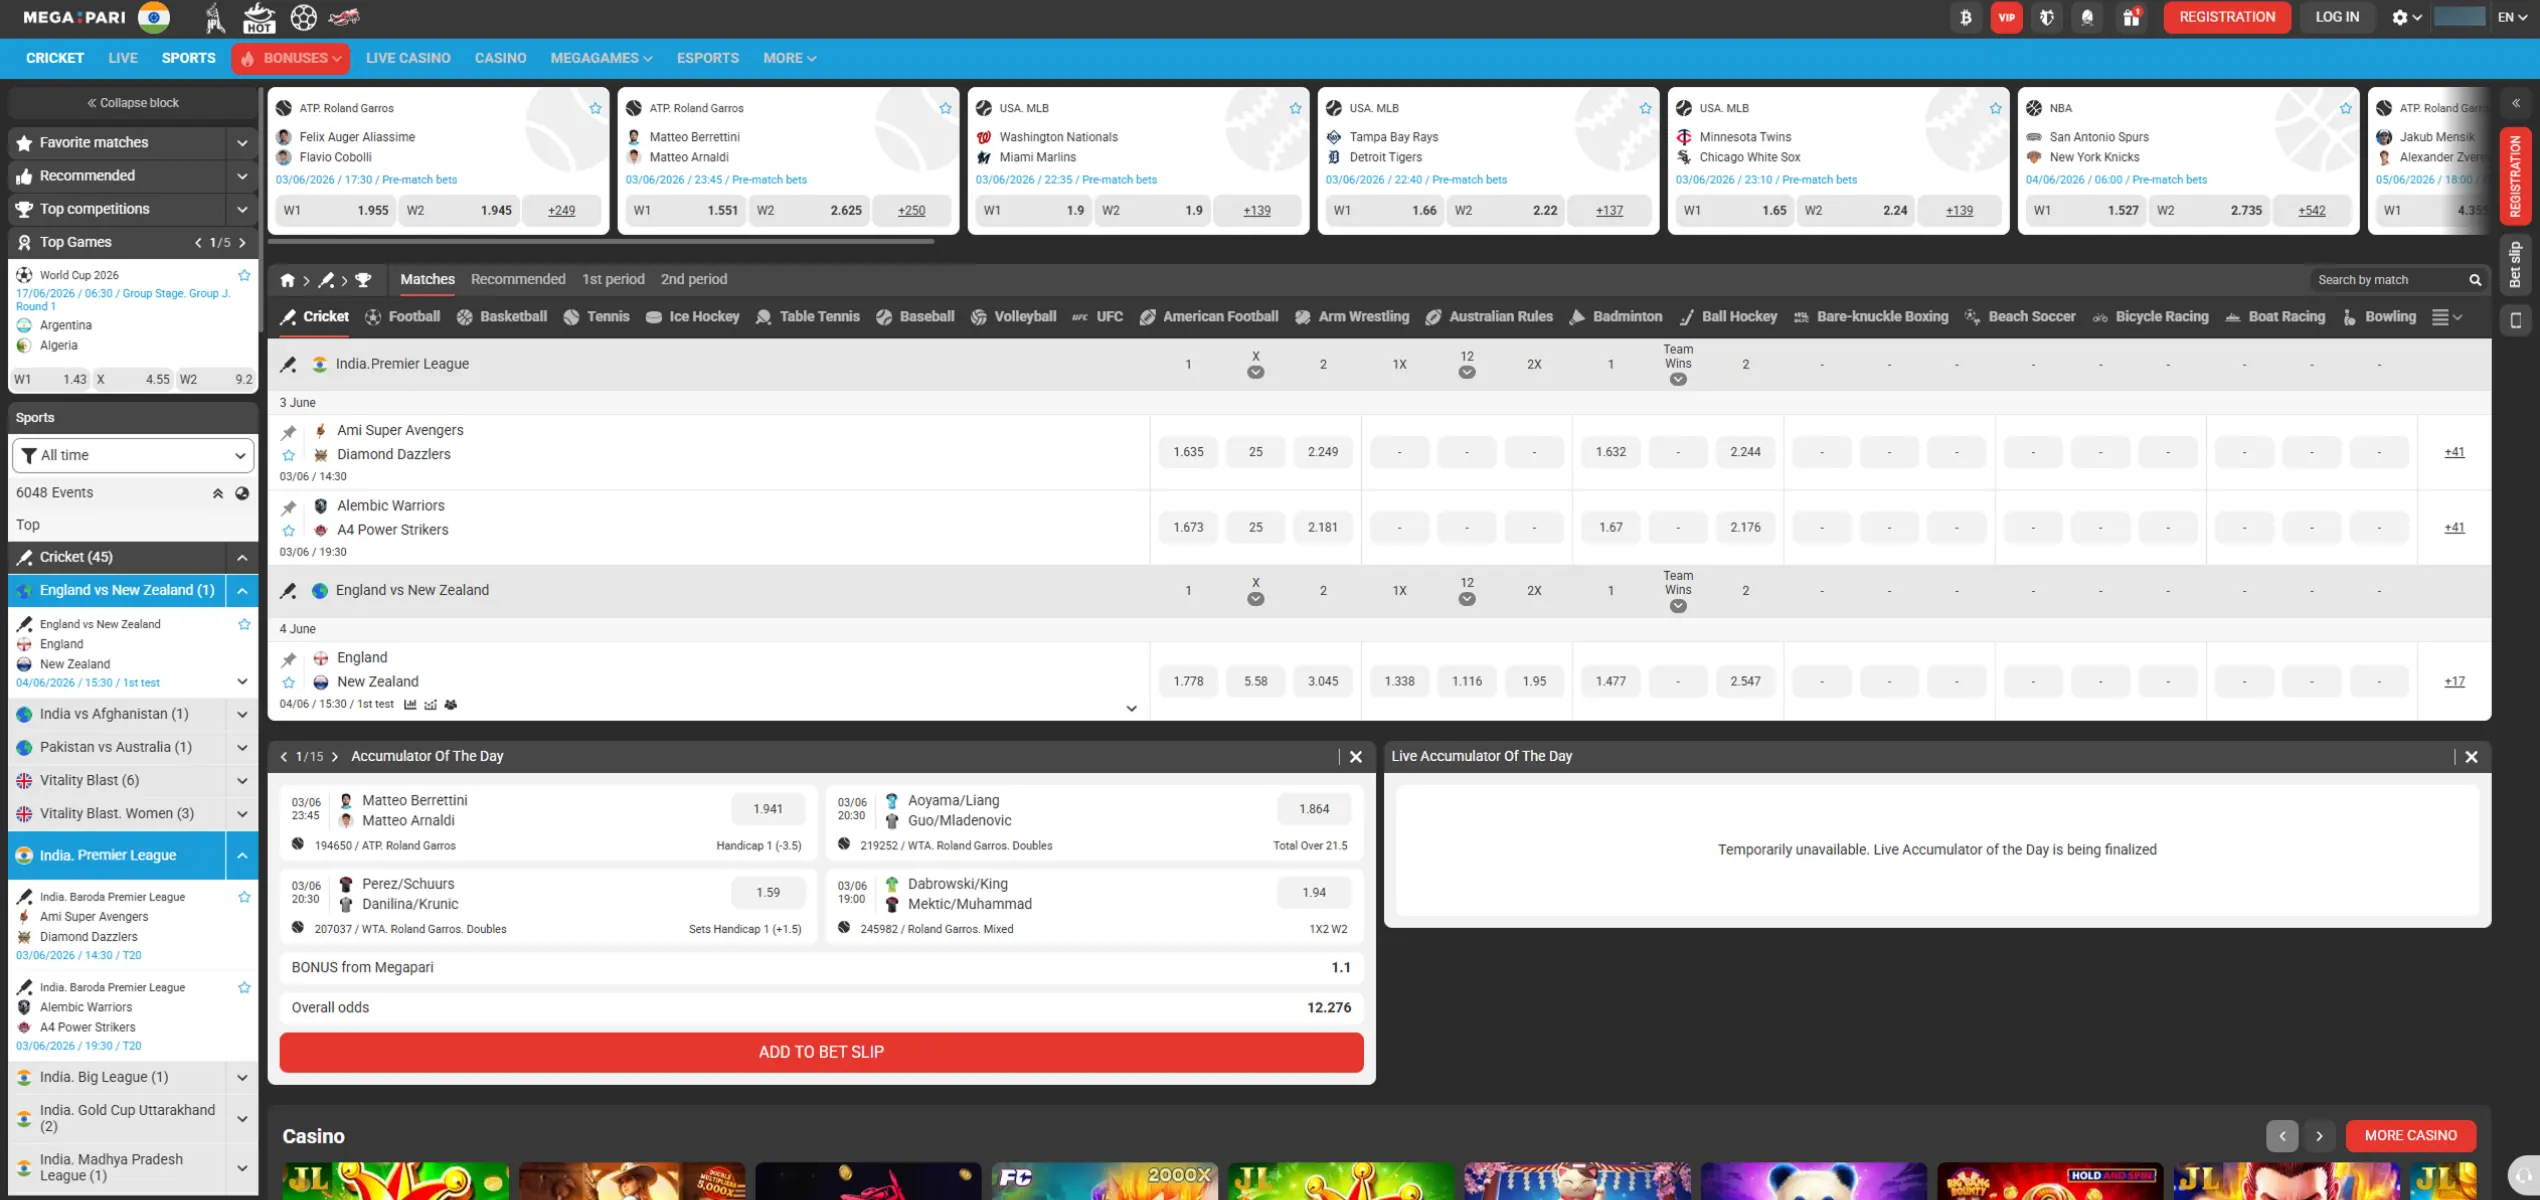Favorite the Felix Auger Aliassime match card
The height and width of the screenshot is (1200, 2540).
pyautogui.click(x=595, y=108)
